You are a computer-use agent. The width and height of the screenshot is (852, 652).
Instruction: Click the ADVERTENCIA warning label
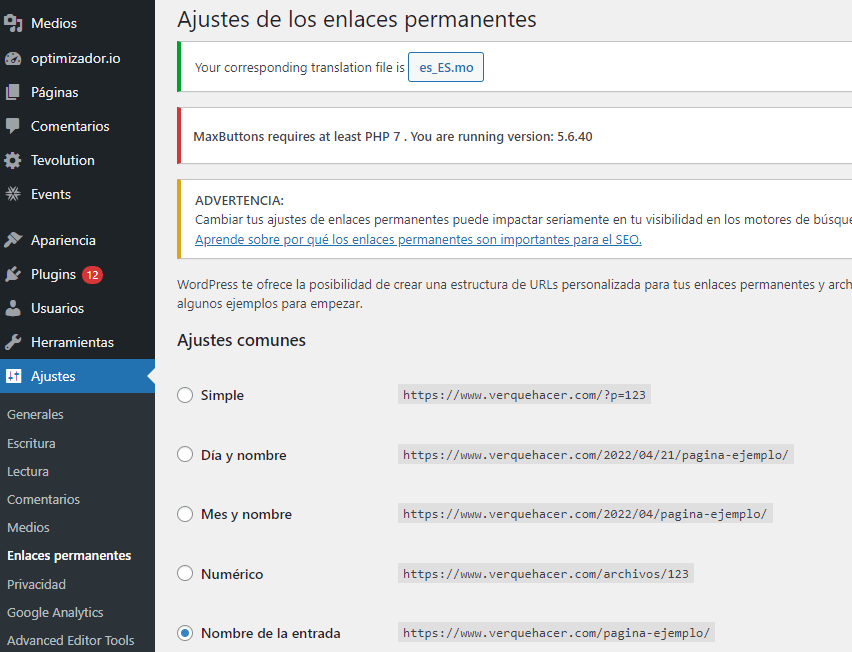239,200
